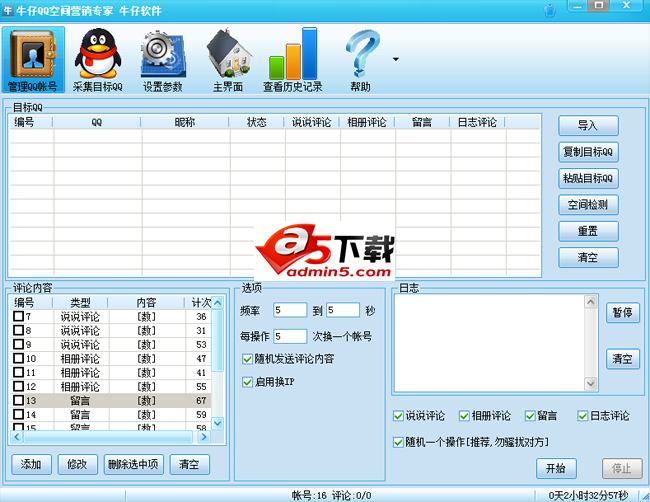Check the checkbox for comment row 13
The image size is (650, 502).
click(x=18, y=400)
